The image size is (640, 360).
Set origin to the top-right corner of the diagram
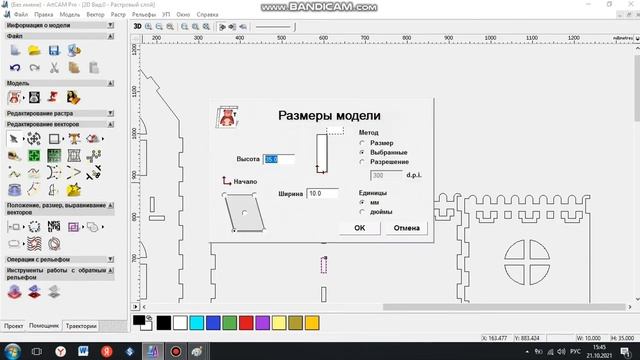(254, 195)
